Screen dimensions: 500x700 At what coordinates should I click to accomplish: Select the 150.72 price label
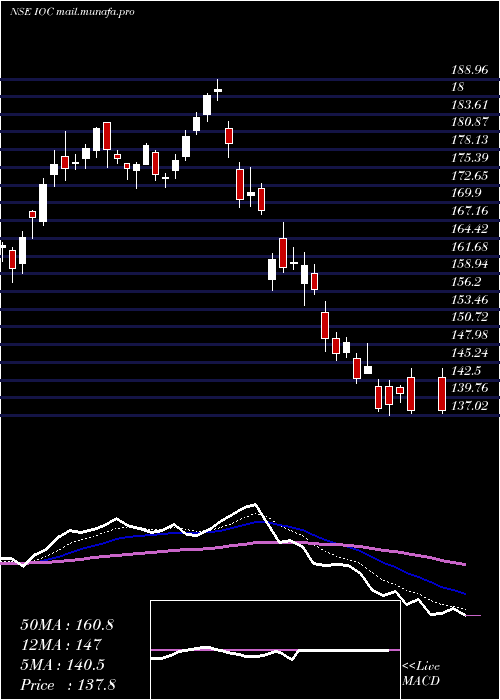coord(469,317)
